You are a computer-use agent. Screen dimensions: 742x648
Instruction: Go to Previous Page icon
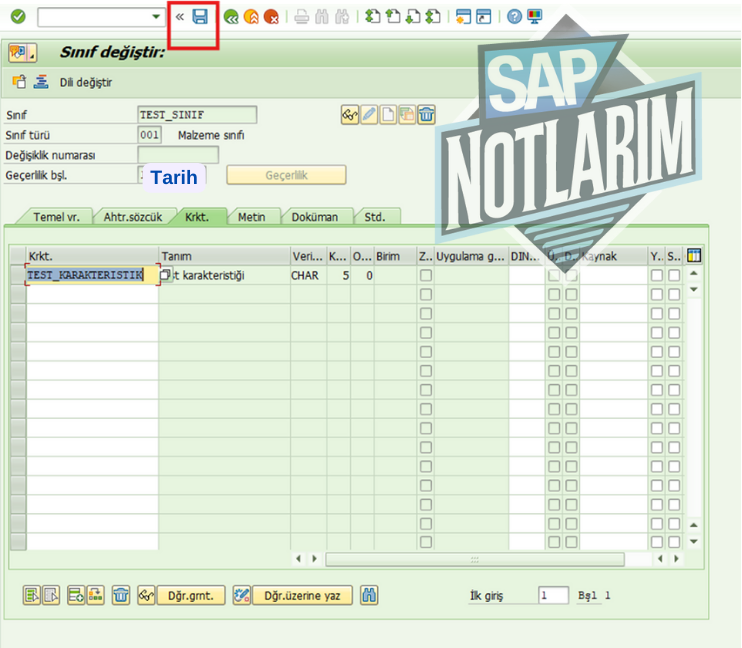point(393,17)
